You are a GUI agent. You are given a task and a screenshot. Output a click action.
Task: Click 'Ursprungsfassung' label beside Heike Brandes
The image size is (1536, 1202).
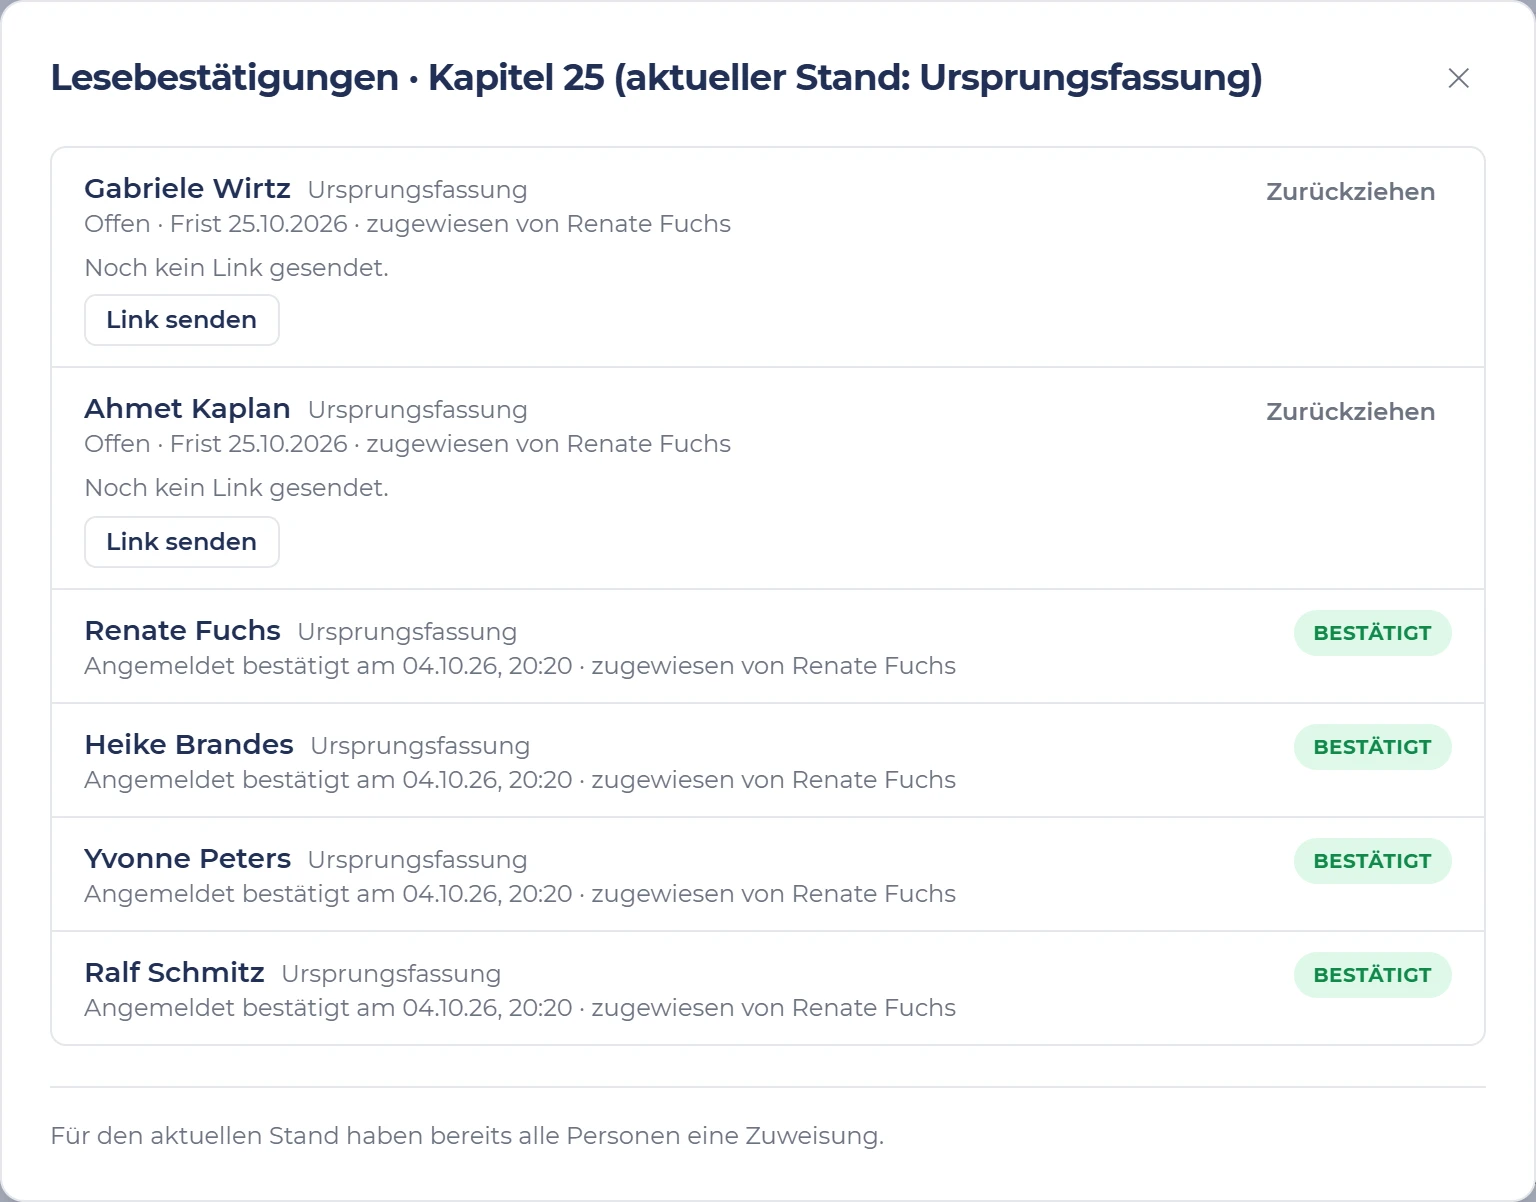(x=420, y=746)
